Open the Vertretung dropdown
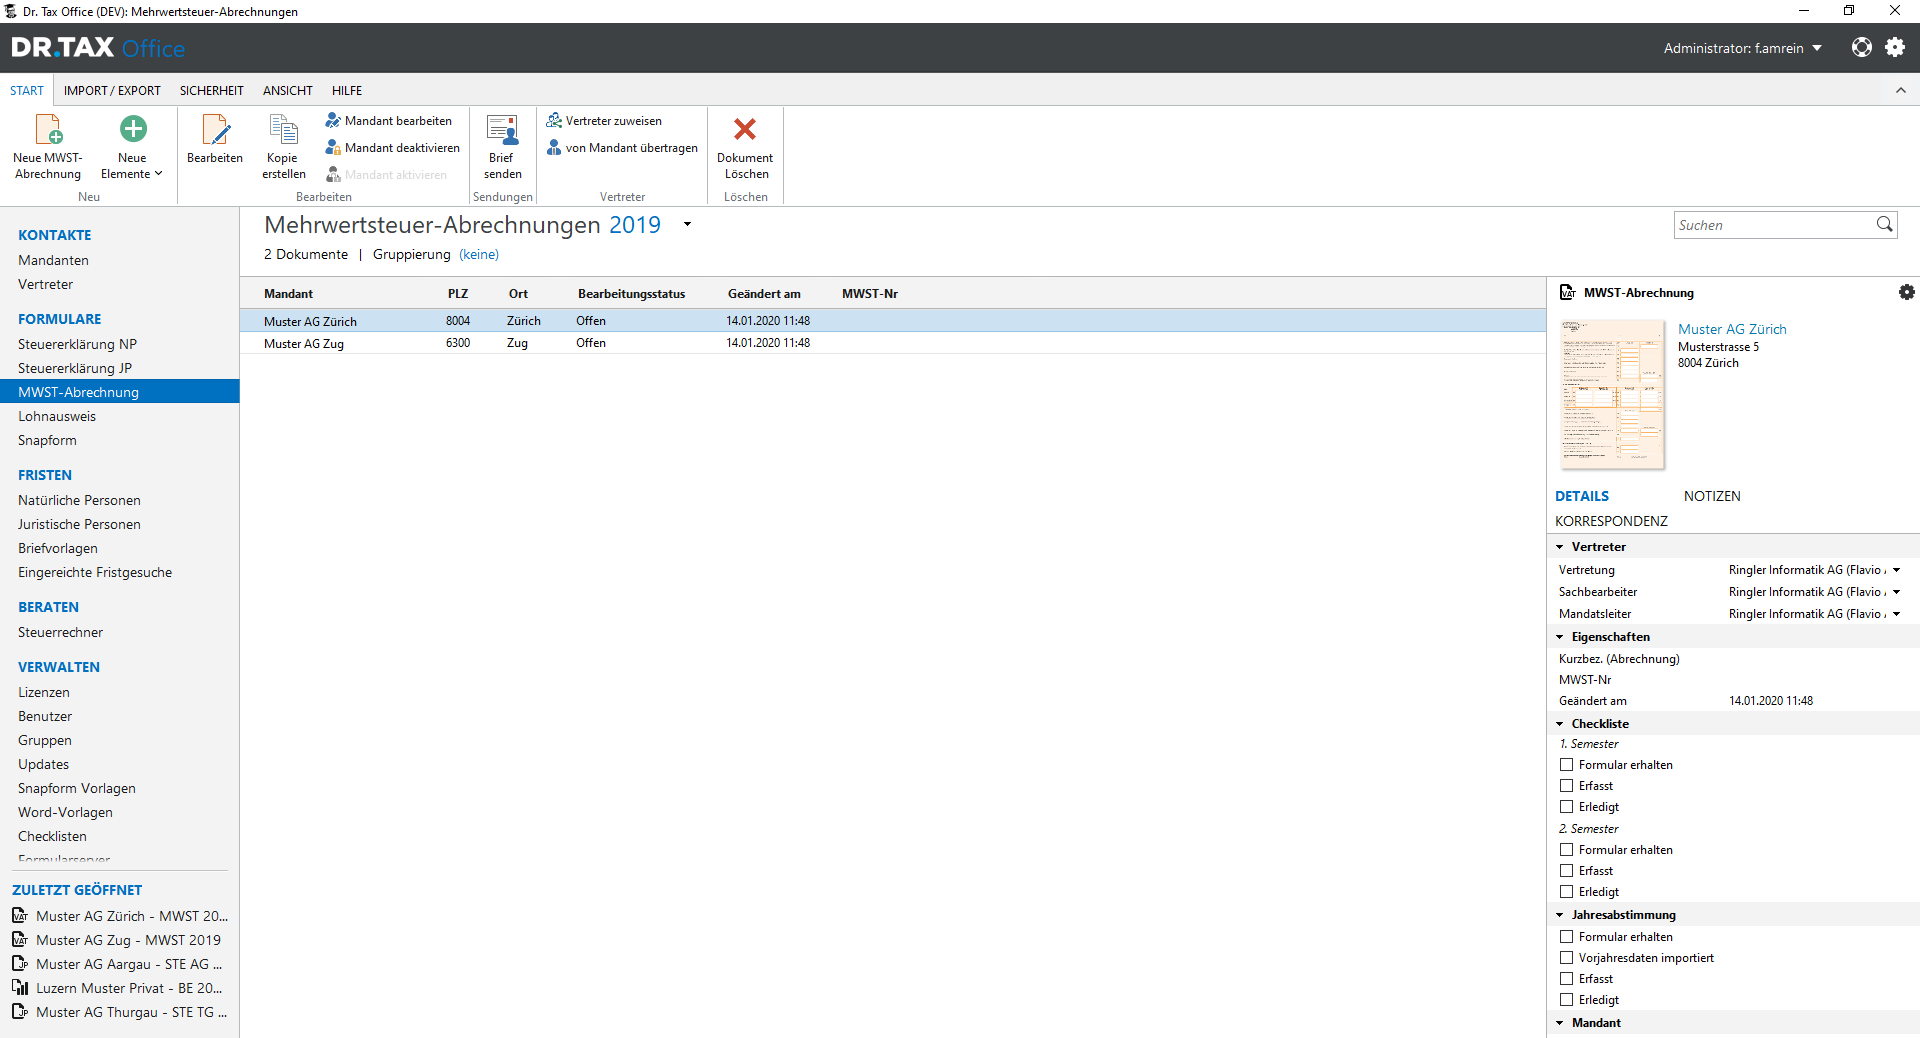This screenshot has width=1920, height=1038. [1896, 570]
